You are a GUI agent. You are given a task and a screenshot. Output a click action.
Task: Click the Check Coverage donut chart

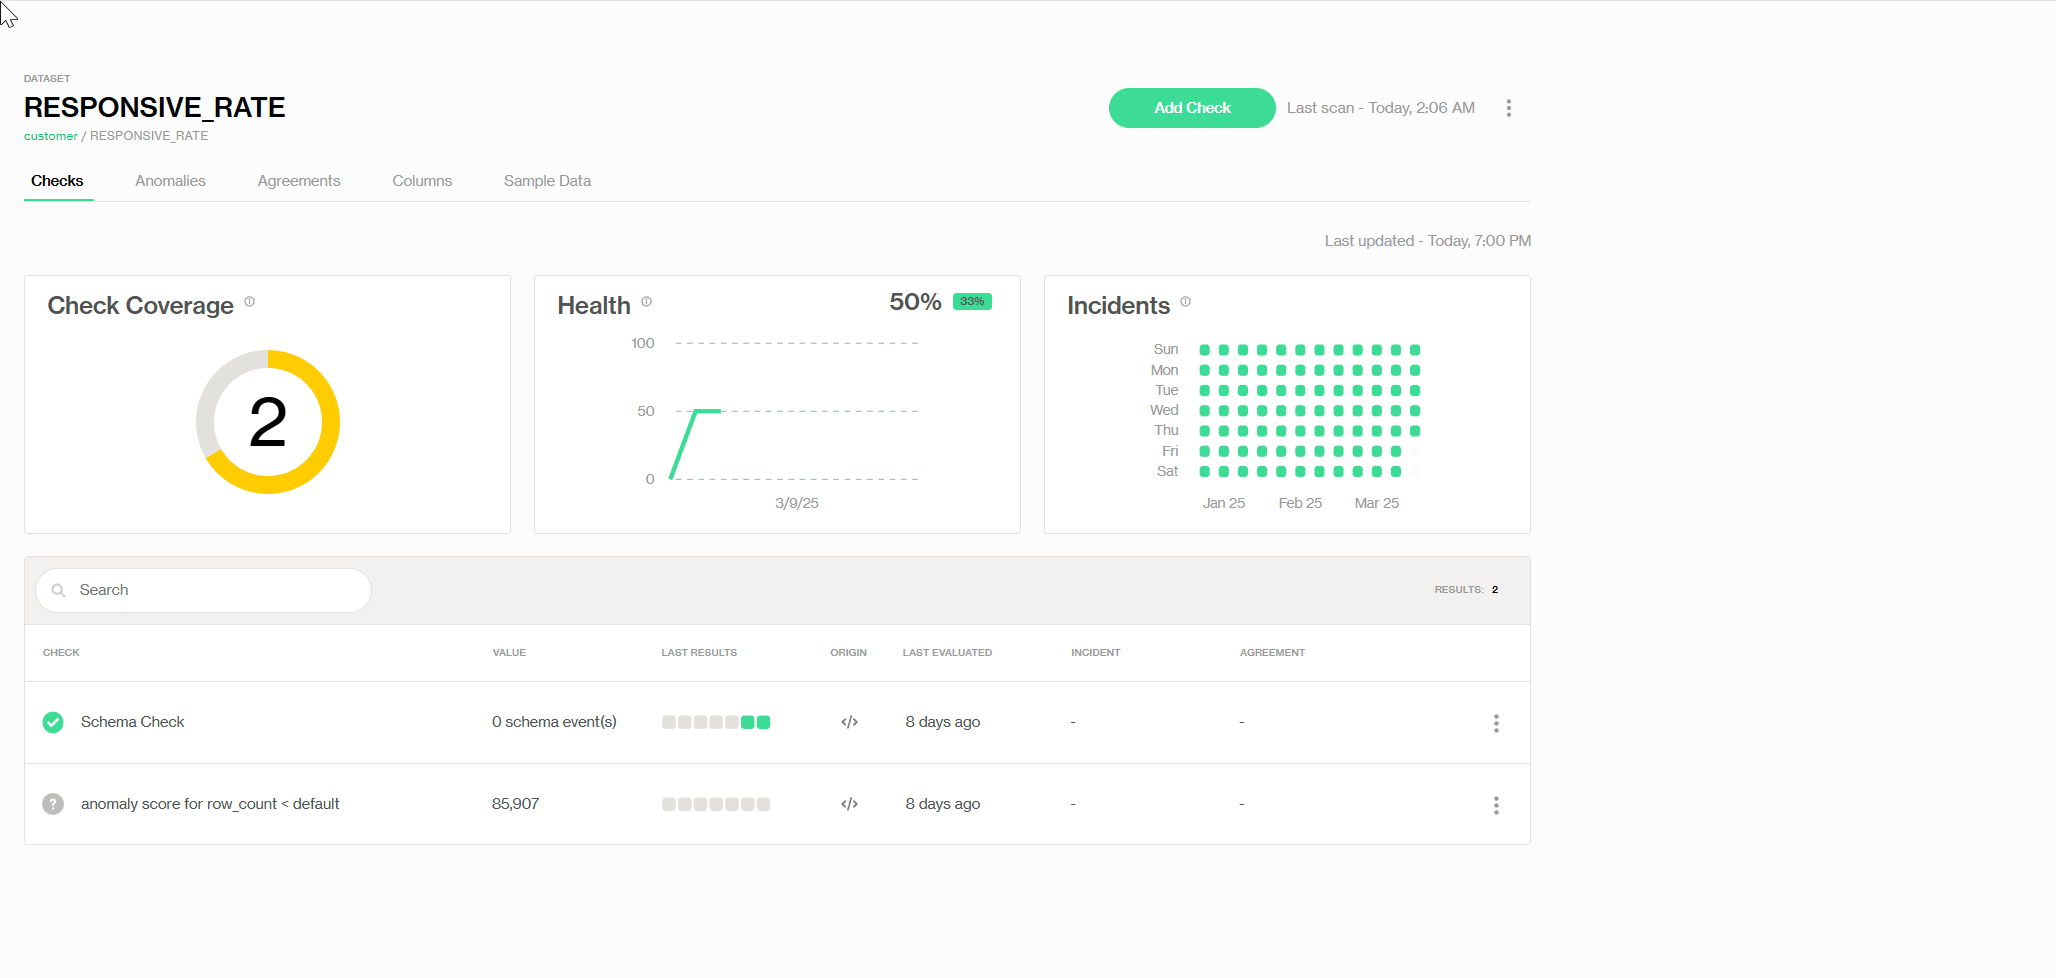(x=268, y=422)
